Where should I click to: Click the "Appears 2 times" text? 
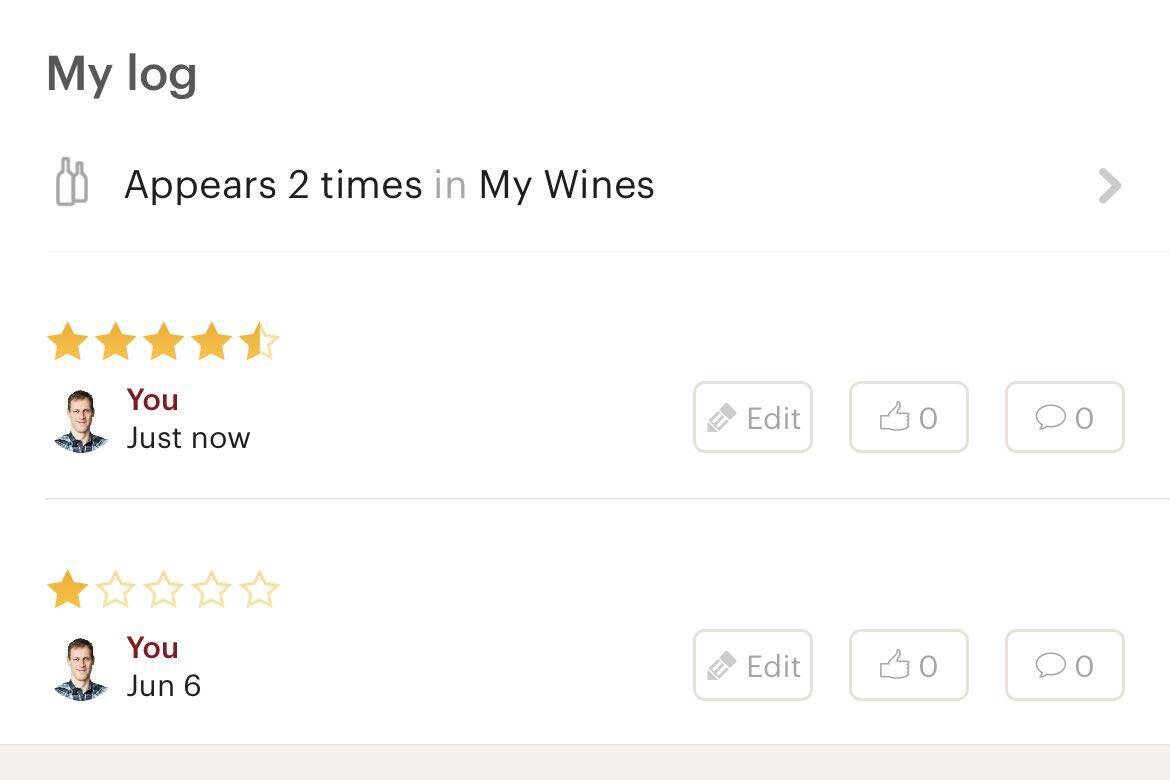[x=273, y=185]
